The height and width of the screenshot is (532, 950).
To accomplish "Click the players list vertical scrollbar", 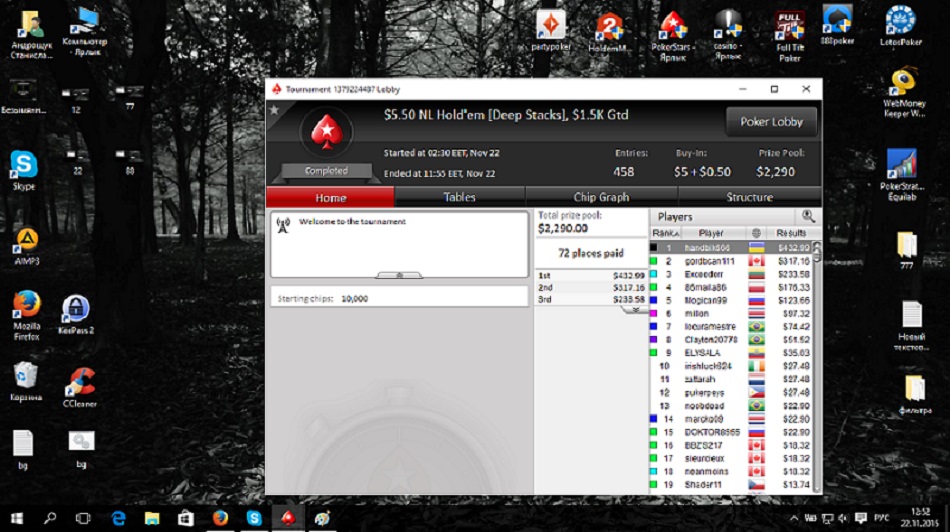I will pos(817,367).
